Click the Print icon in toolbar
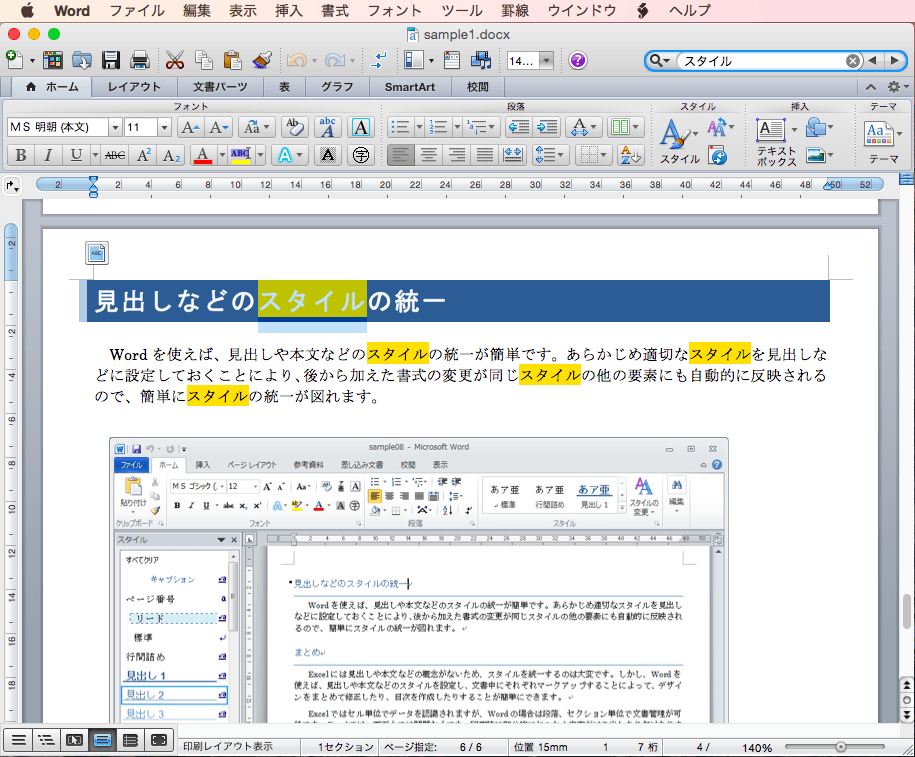The height and width of the screenshot is (757, 915). point(140,60)
